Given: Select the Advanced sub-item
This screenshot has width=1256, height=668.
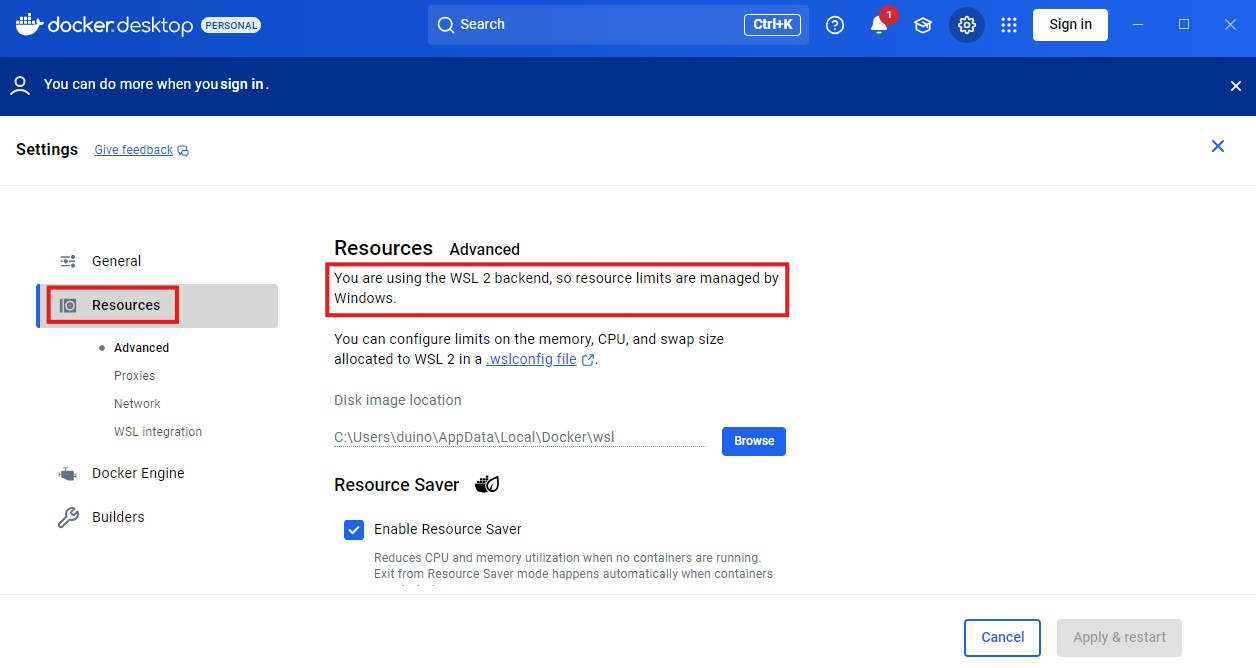Looking at the screenshot, I should coord(141,348).
